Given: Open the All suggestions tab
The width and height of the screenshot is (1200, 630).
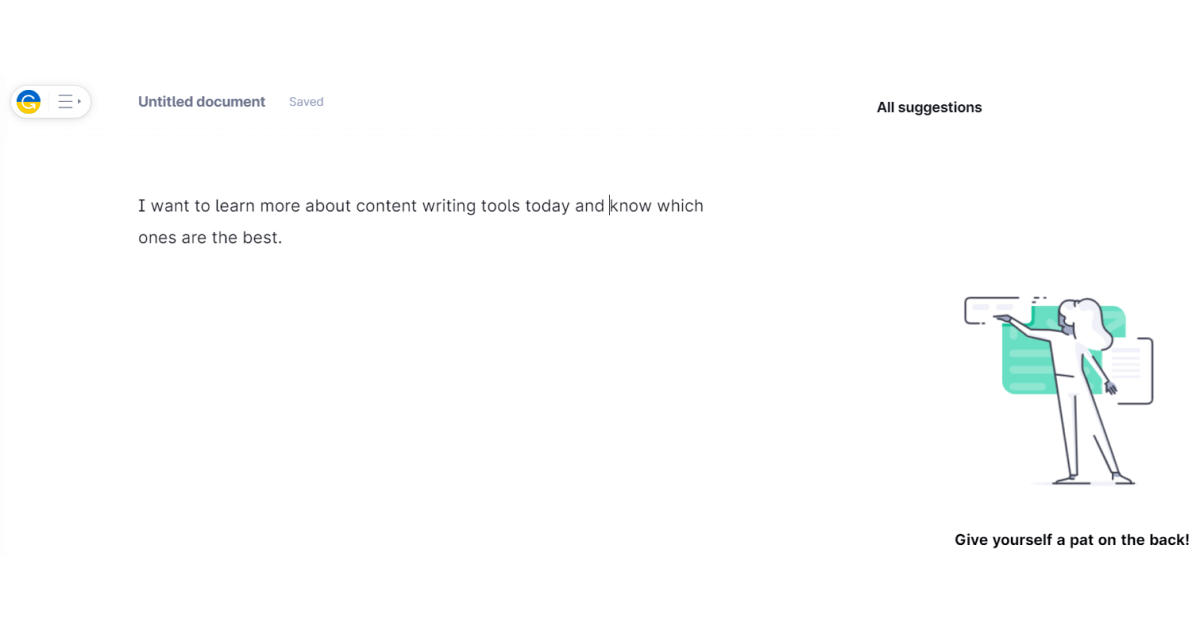Looking at the screenshot, I should pos(929,108).
